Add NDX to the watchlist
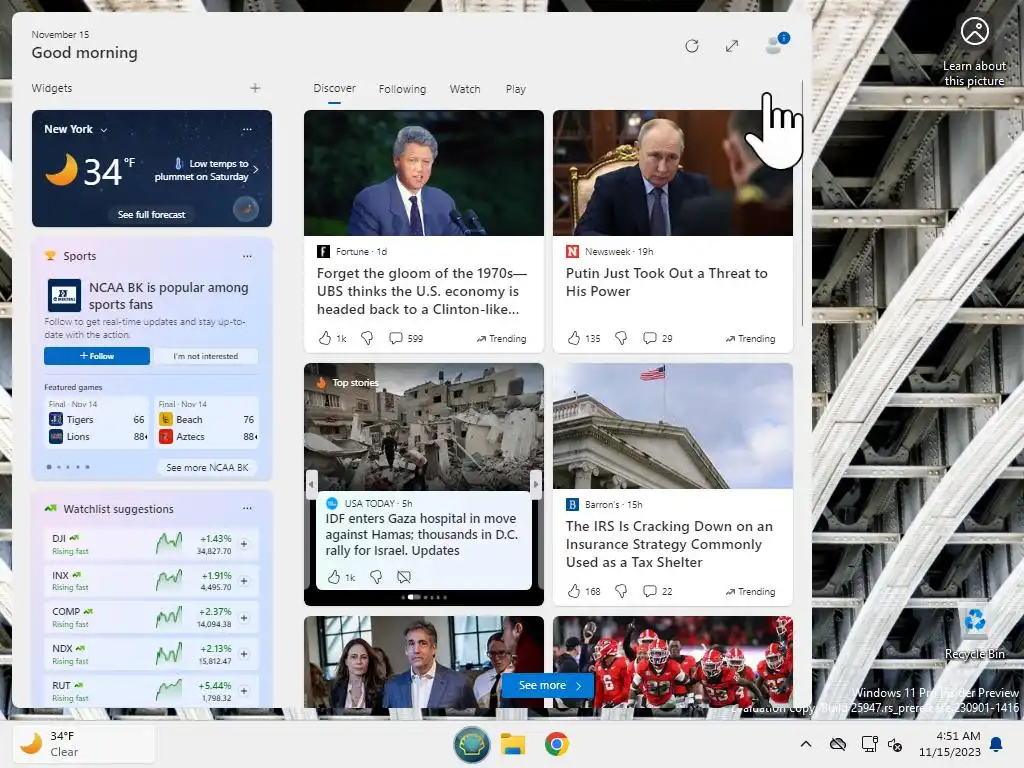 (x=244, y=654)
